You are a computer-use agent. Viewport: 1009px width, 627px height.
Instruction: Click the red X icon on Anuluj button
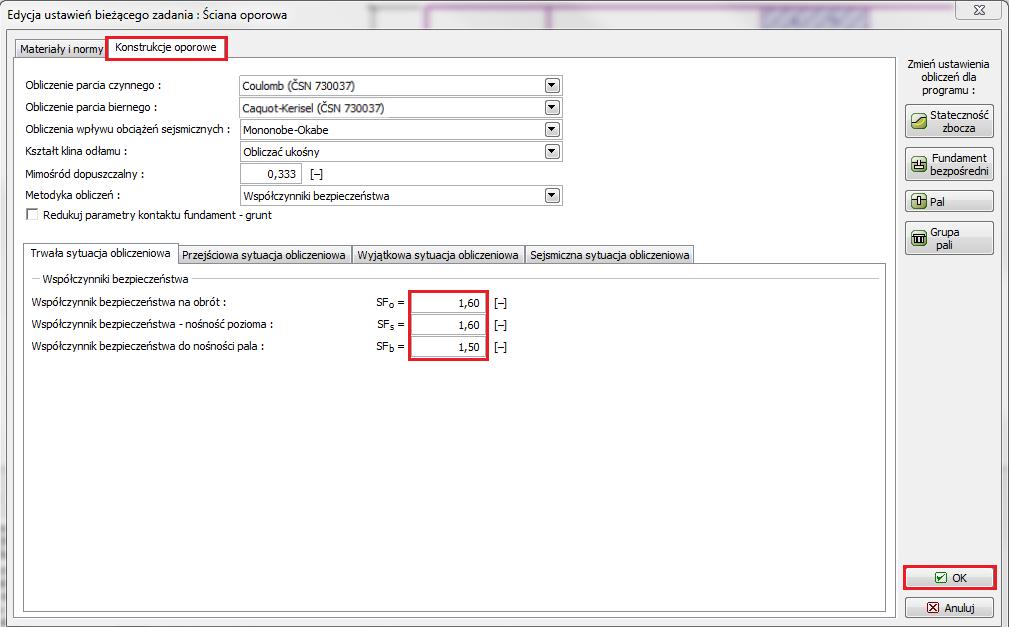click(933, 608)
